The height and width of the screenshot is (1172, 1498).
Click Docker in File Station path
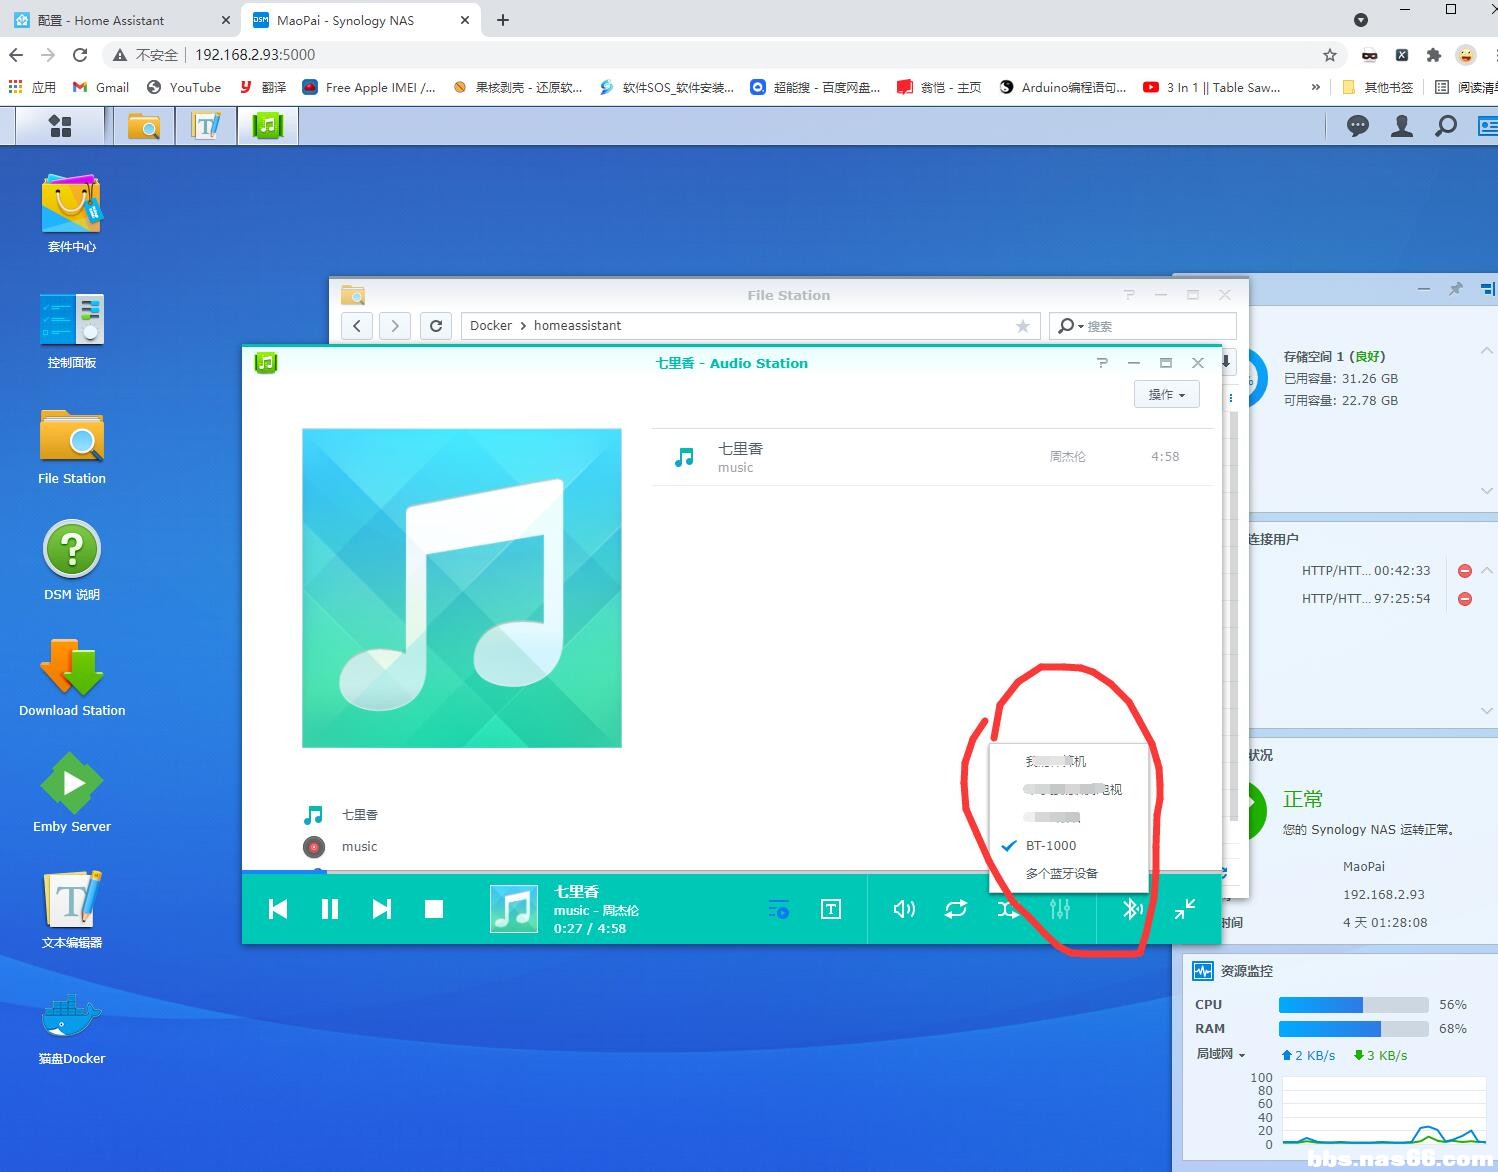click(x=491, y=326)
